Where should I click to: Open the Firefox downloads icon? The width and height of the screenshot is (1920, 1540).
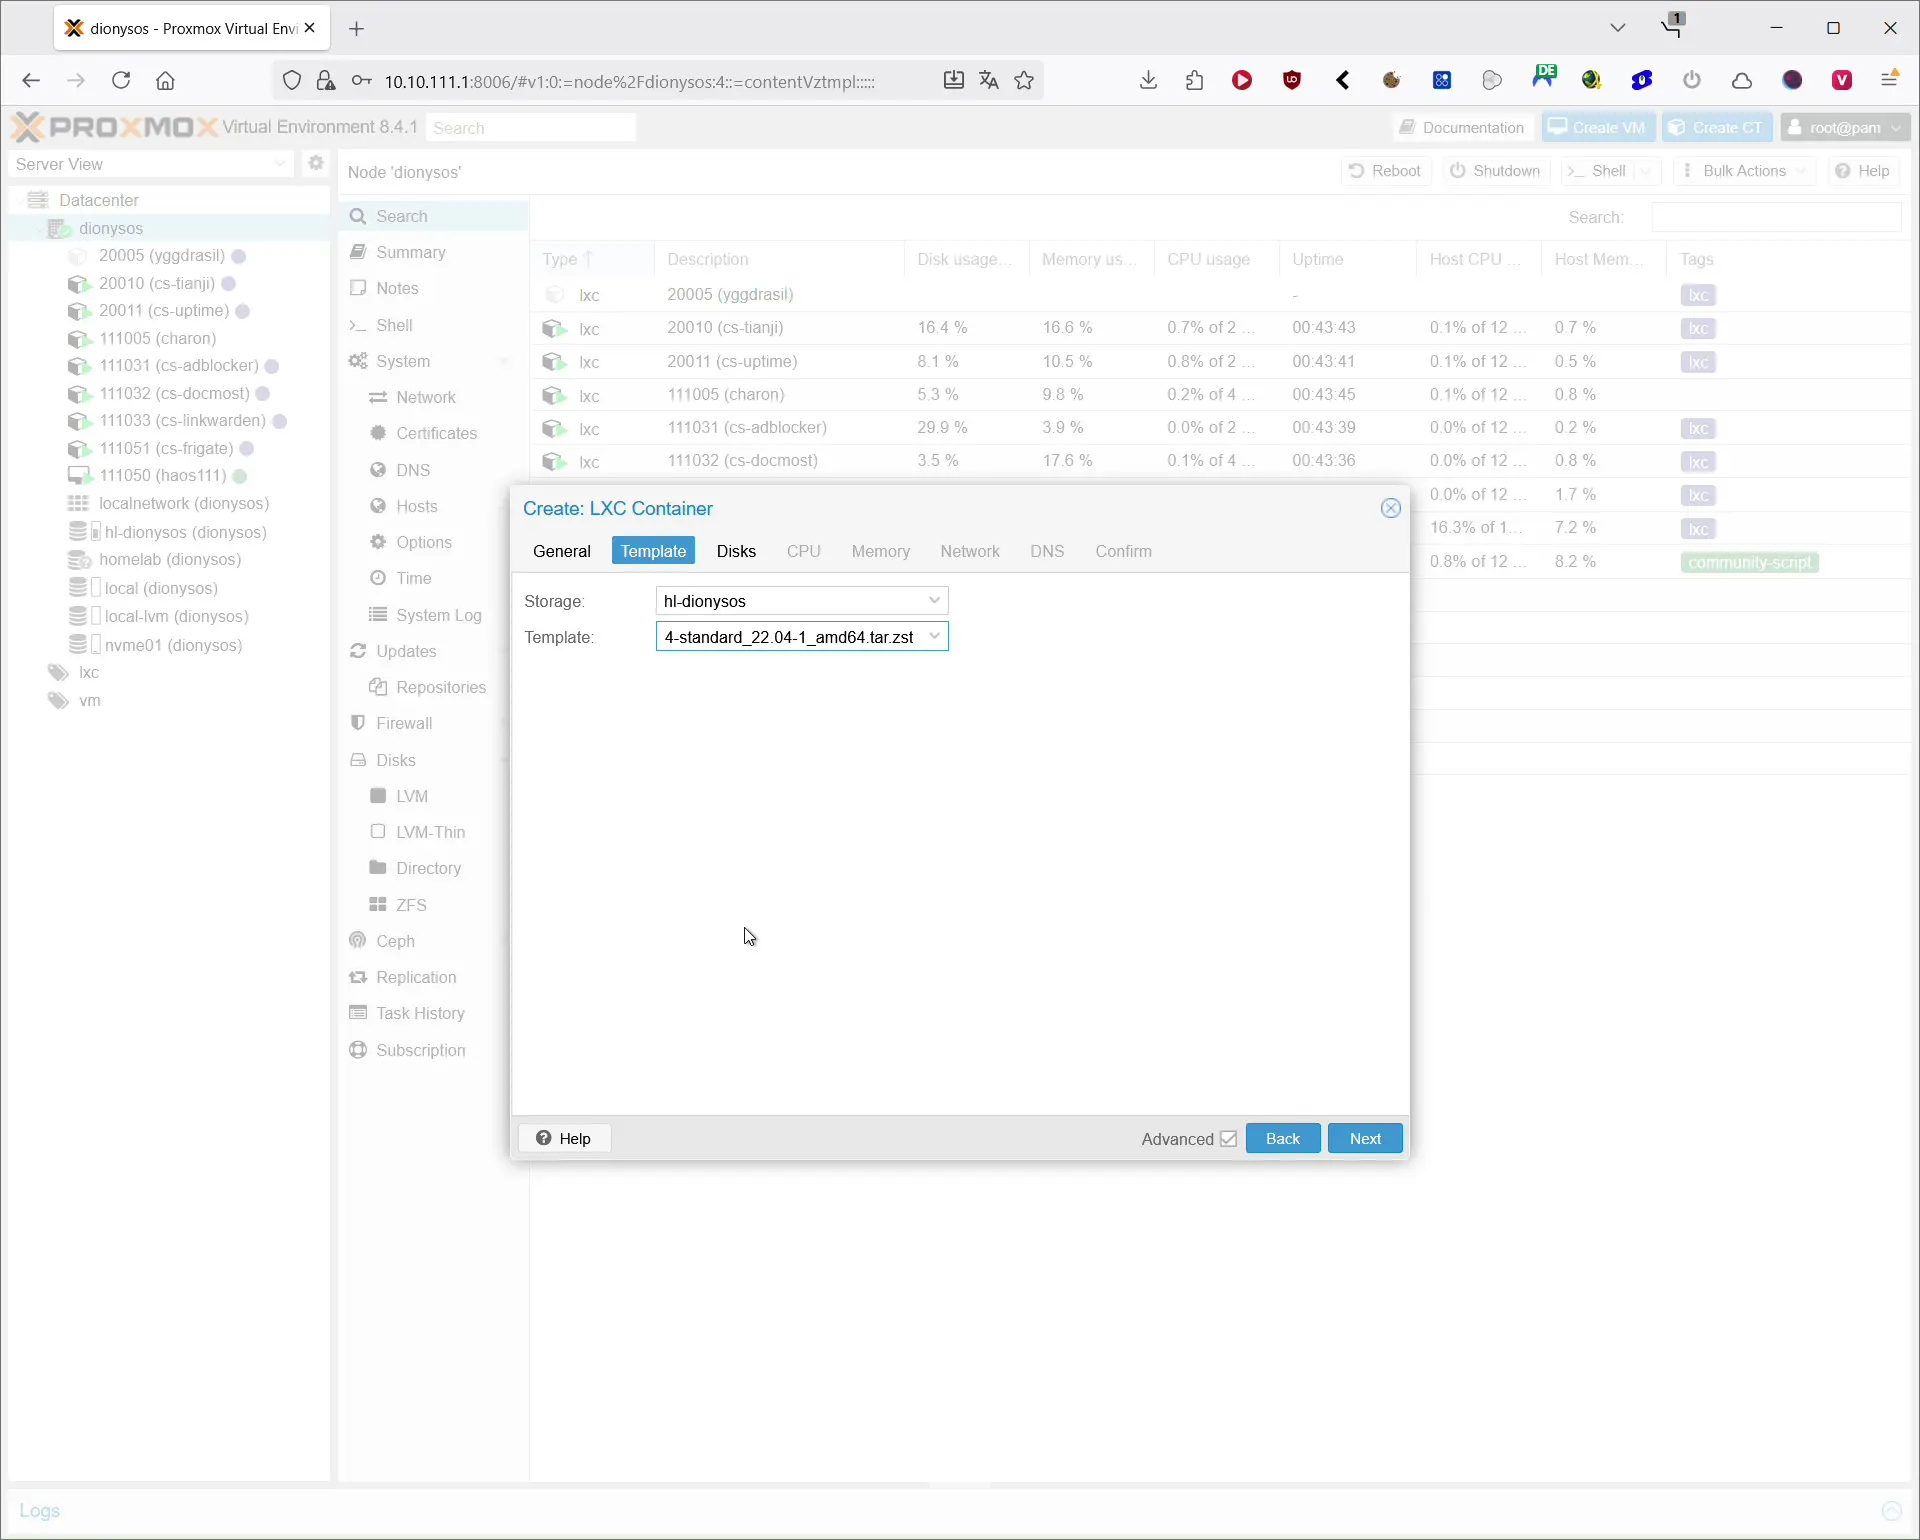tap(1148, 81)
